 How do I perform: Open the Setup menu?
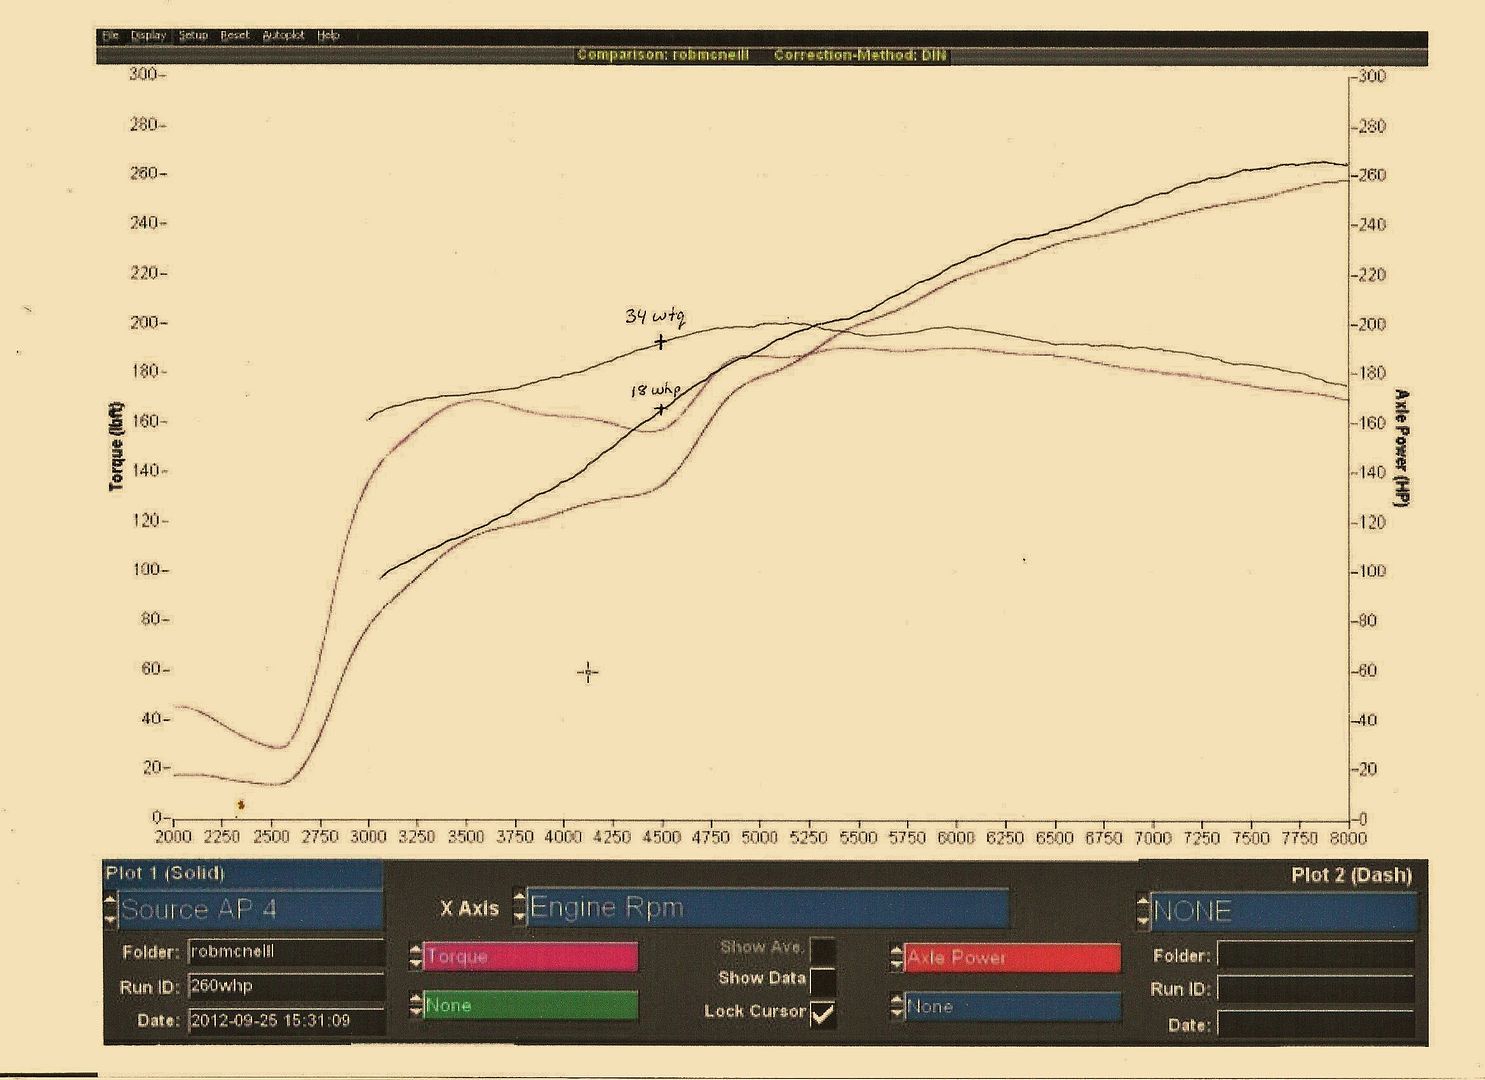point(193,36)
